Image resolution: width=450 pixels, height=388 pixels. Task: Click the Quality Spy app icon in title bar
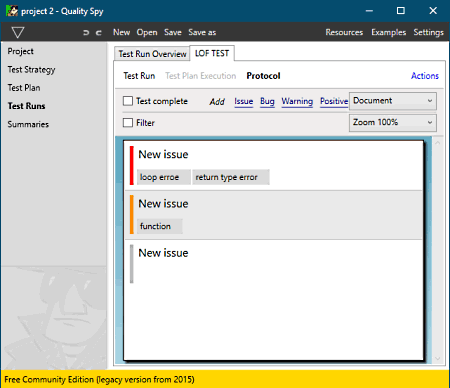tap(12, 11)
